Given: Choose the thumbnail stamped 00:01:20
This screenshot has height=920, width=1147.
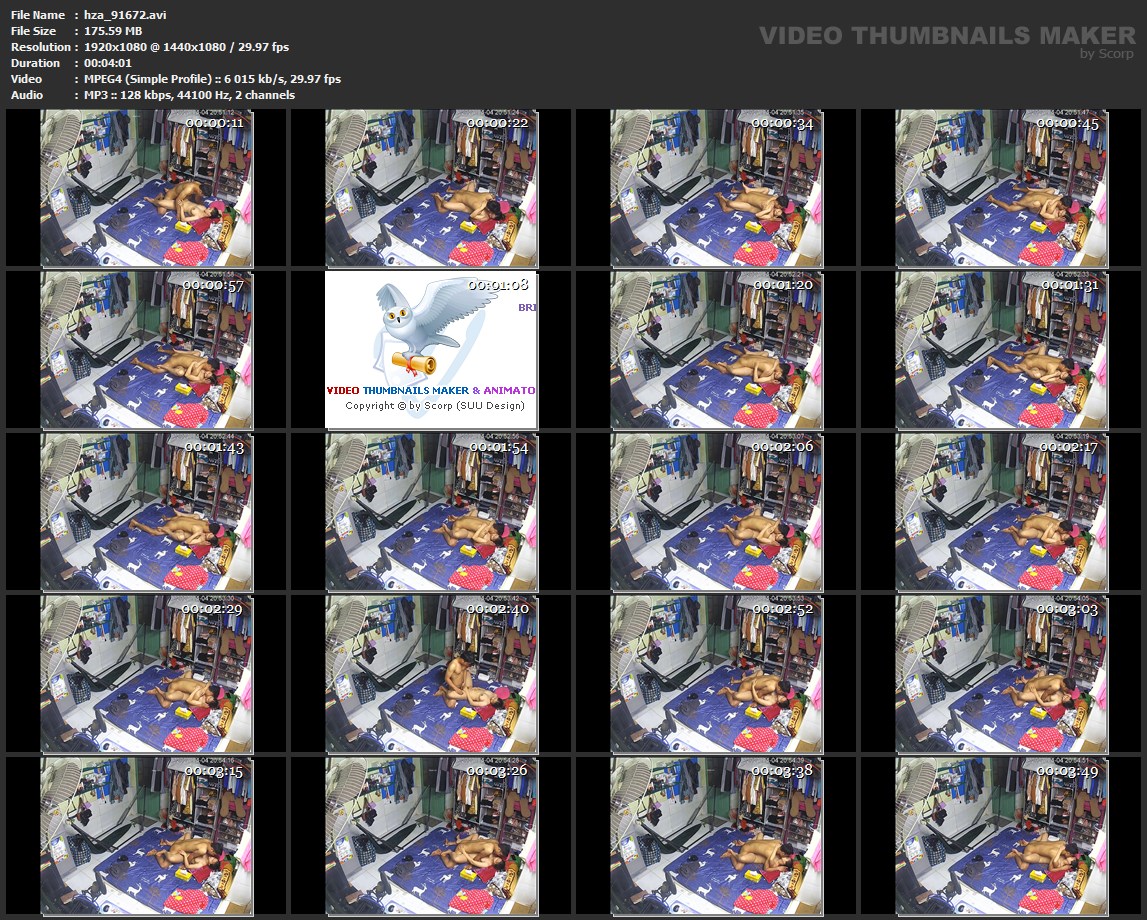Looking at the screenshot, I should (716, 350).
